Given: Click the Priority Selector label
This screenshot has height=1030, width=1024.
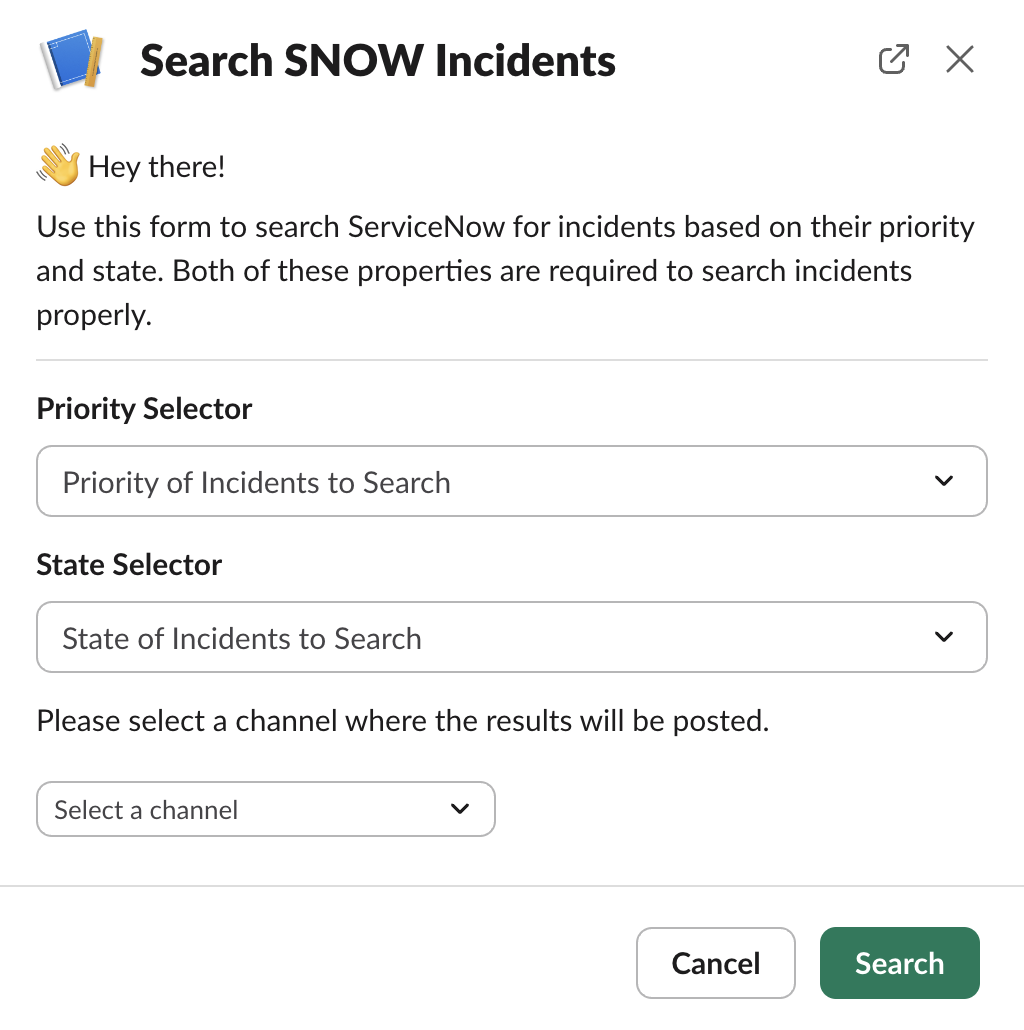Looking at the screenshot, I should (144, 409).
